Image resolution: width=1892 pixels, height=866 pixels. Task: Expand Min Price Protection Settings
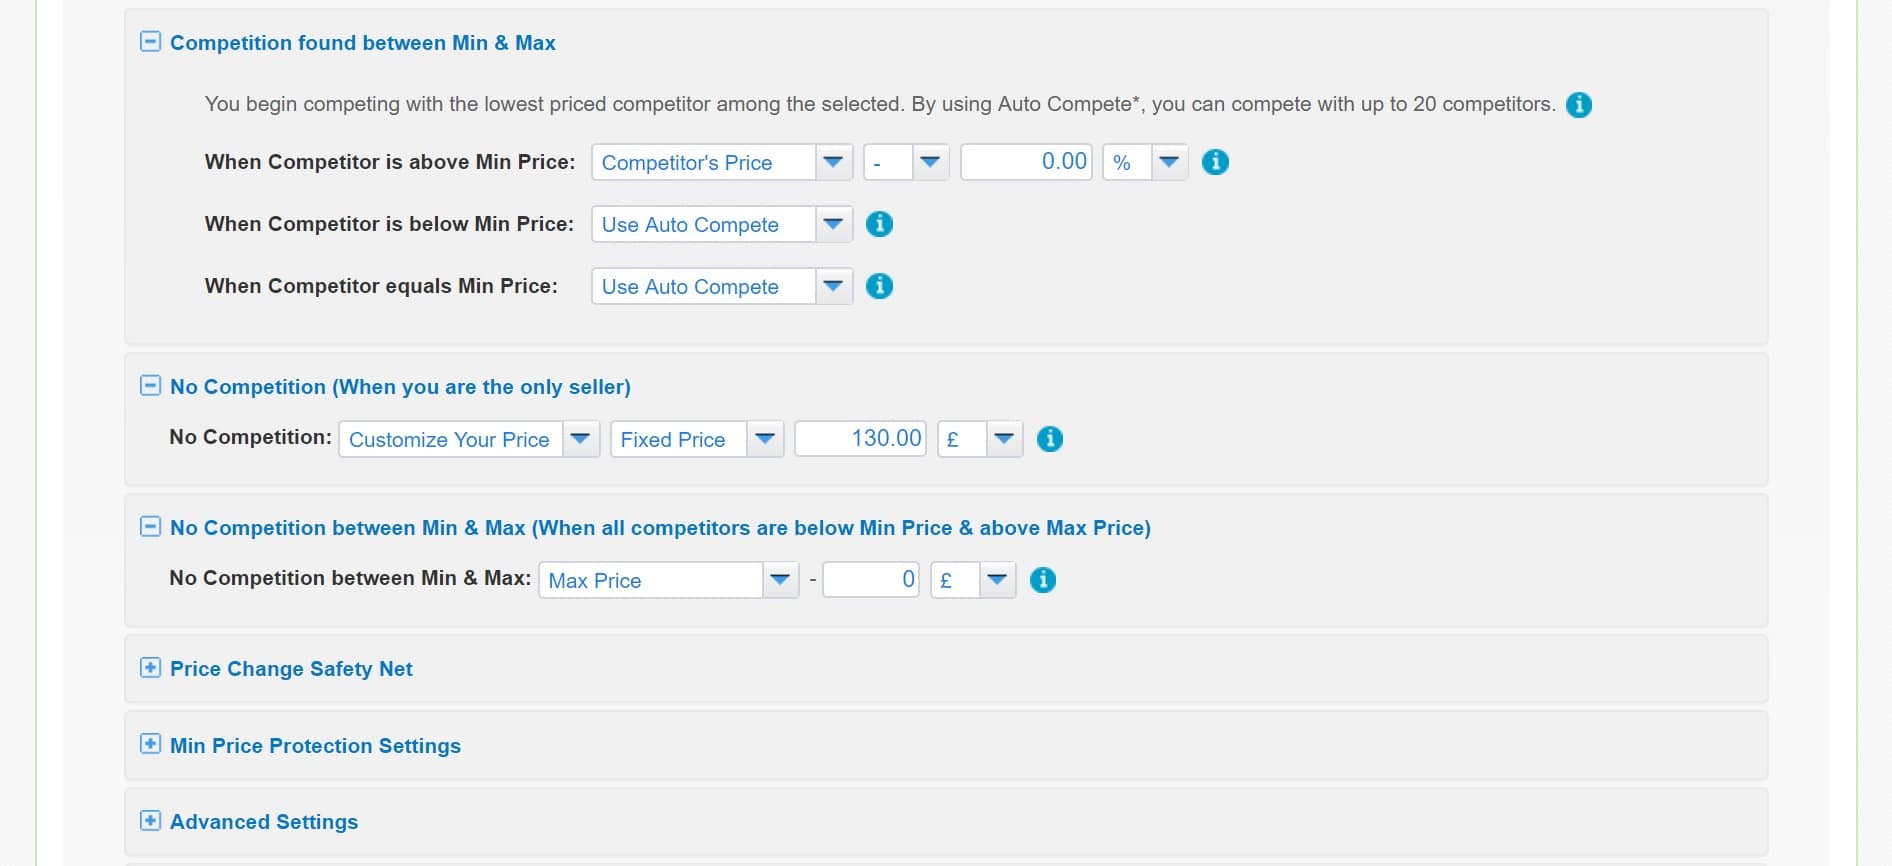tap(150, 744)
